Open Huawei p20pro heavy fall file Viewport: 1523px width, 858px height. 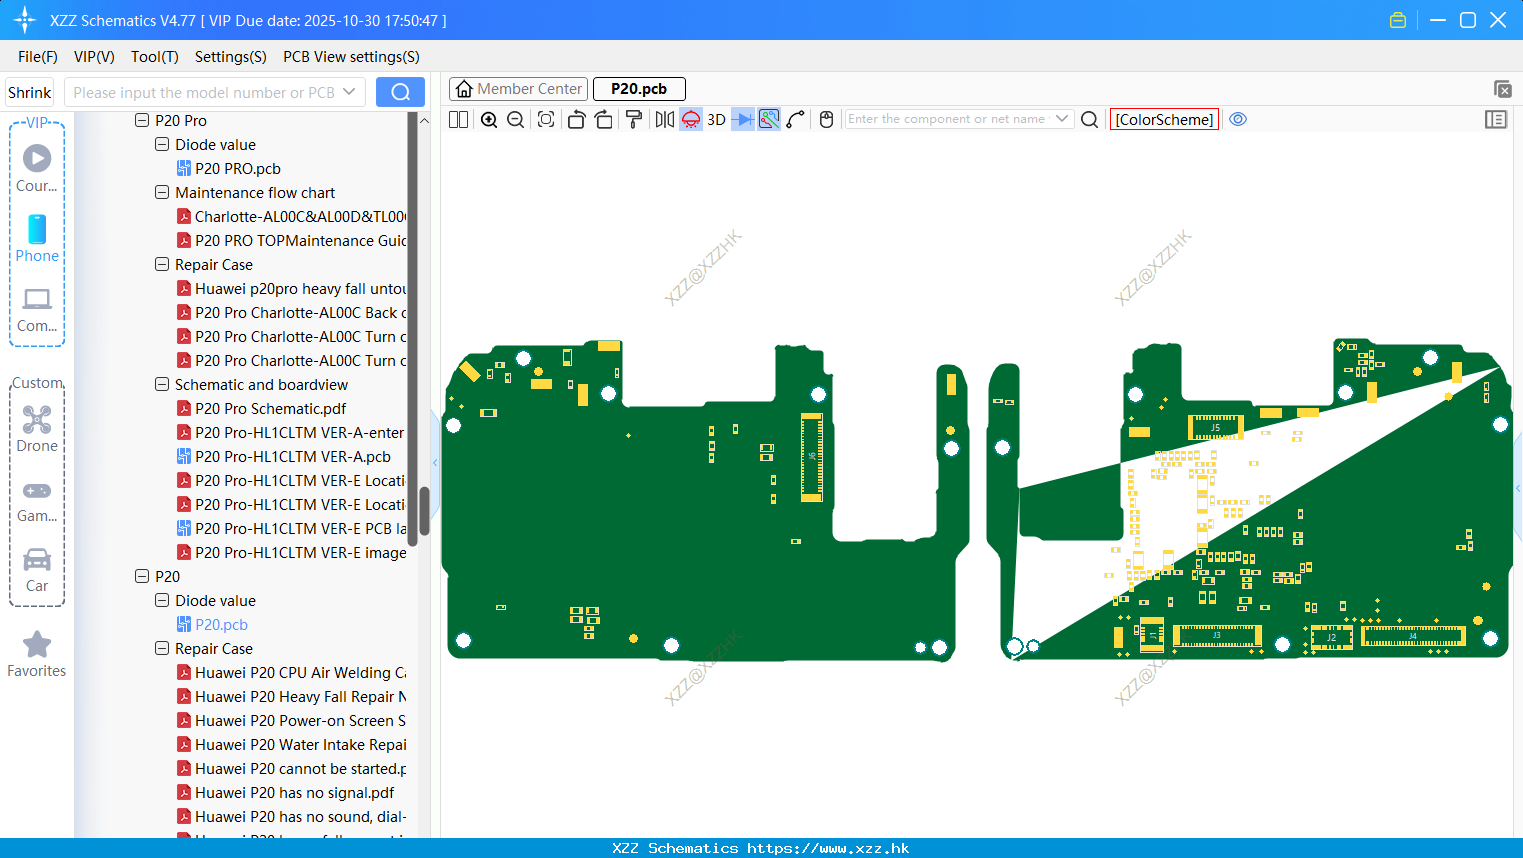click(x=291, y=288)
